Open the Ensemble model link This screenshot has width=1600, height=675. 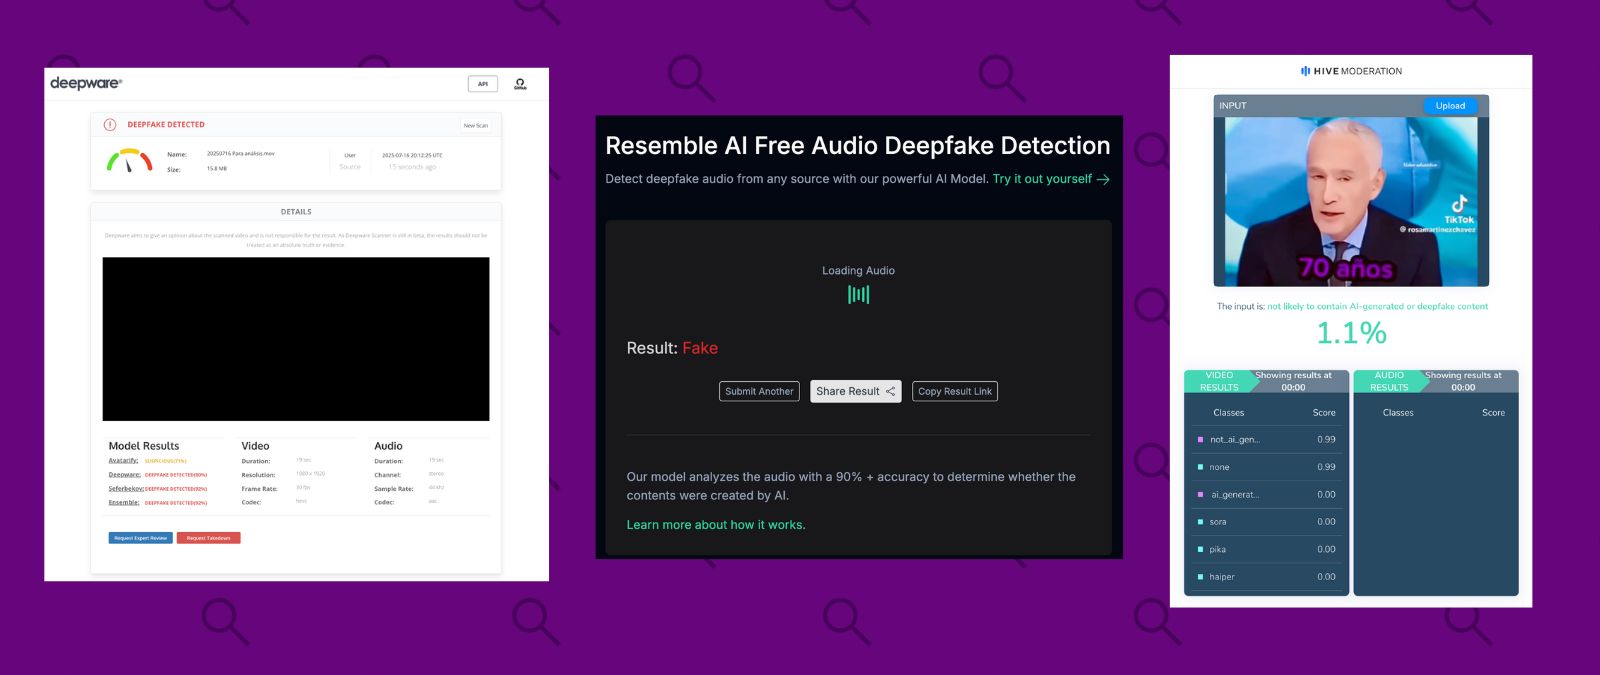tap(124, 503)
